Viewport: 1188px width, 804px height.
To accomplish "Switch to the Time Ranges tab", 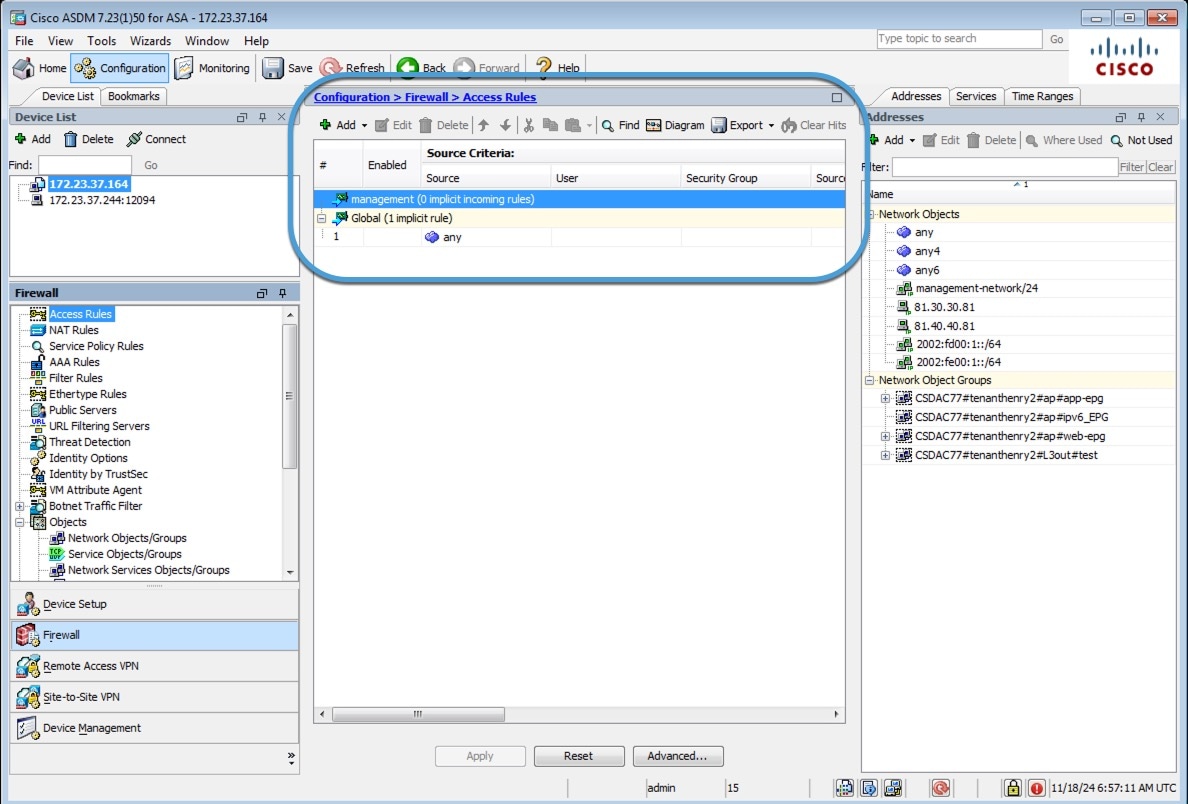I will [1043, 96].
